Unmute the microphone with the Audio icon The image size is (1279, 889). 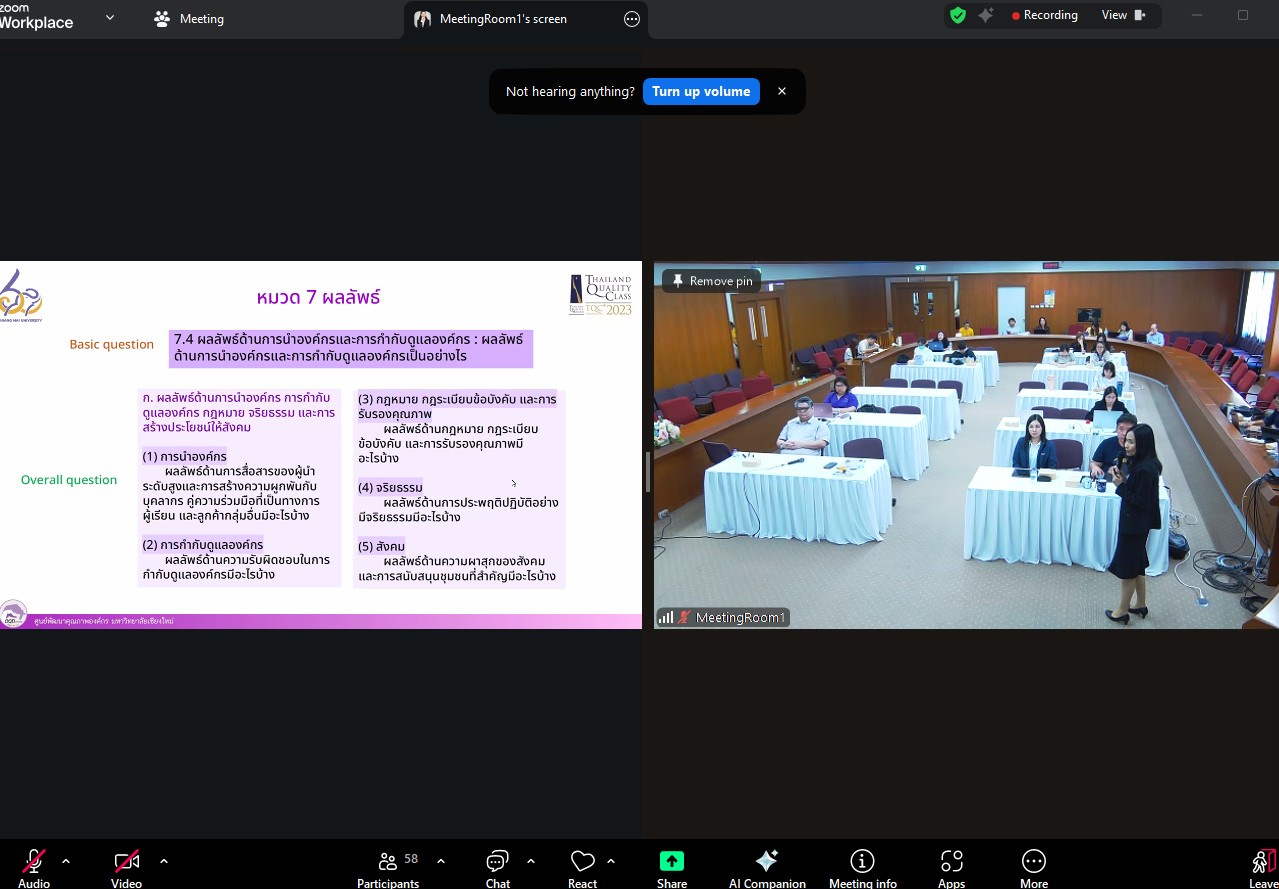(33, 862)
